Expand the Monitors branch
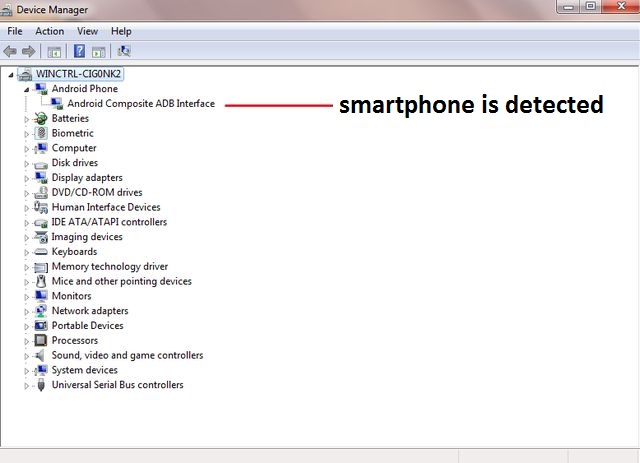 click(27, 297)
